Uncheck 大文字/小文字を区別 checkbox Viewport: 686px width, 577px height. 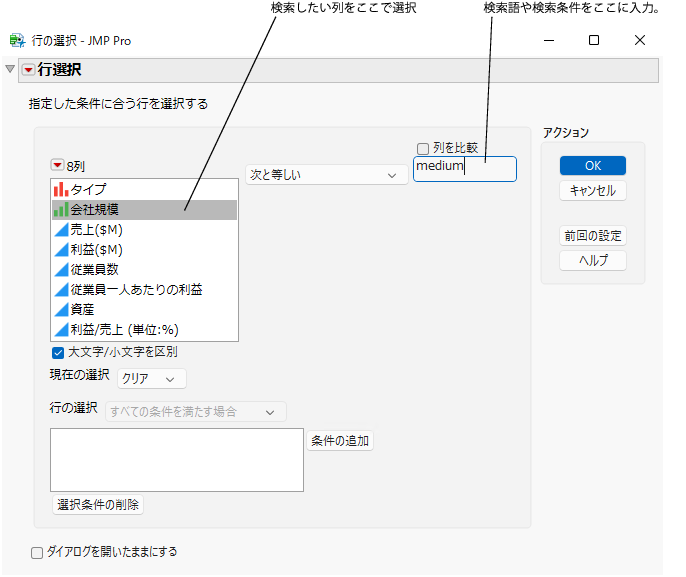coord(58,353)
